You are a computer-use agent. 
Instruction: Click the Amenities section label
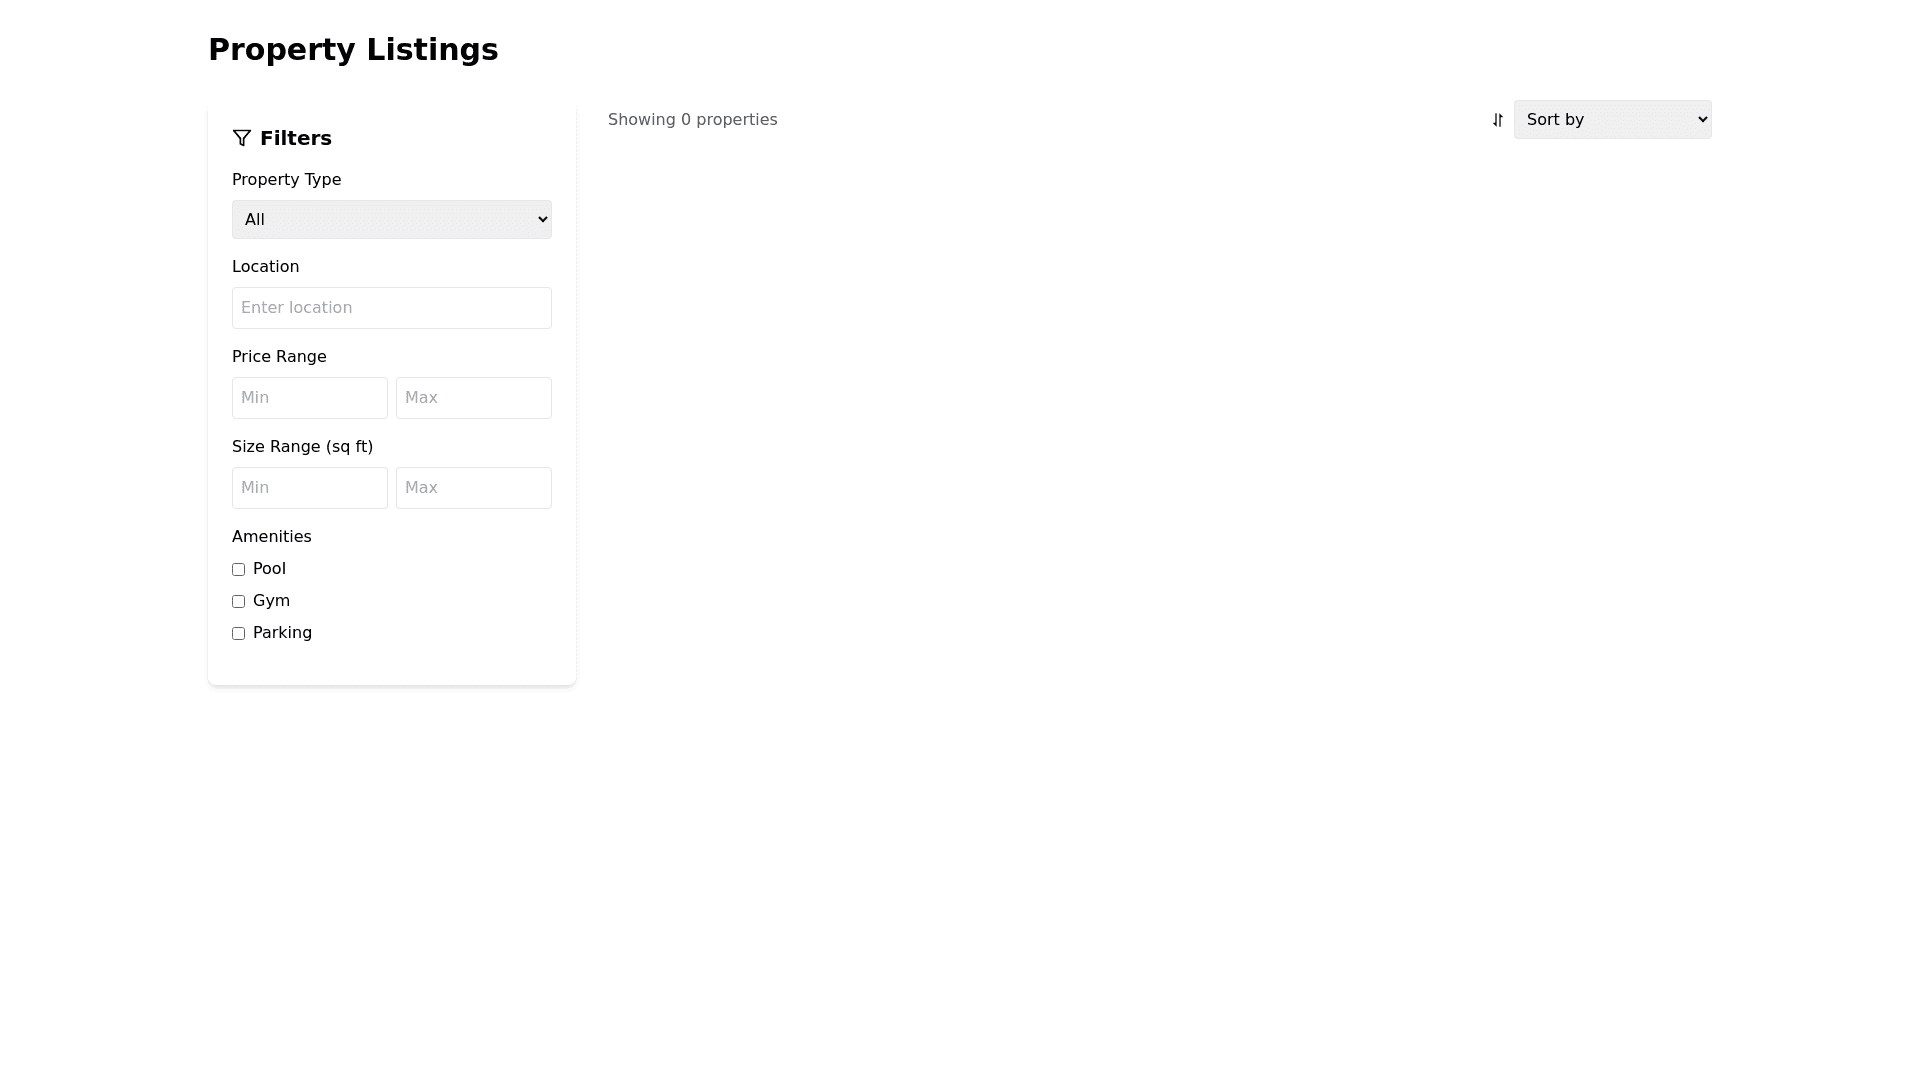[x=271, y=537]
